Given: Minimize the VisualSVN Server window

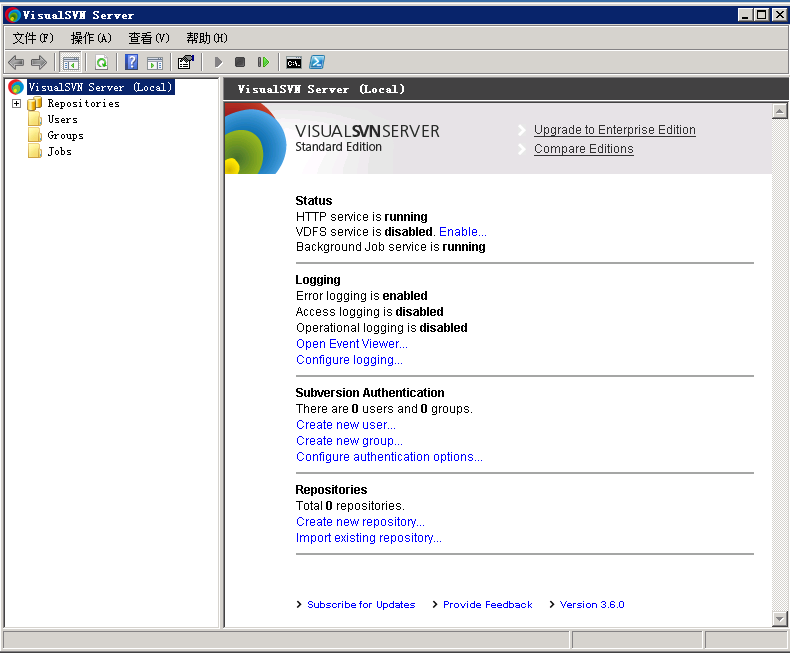Looking at the screenshot, I should pos(745,15).
